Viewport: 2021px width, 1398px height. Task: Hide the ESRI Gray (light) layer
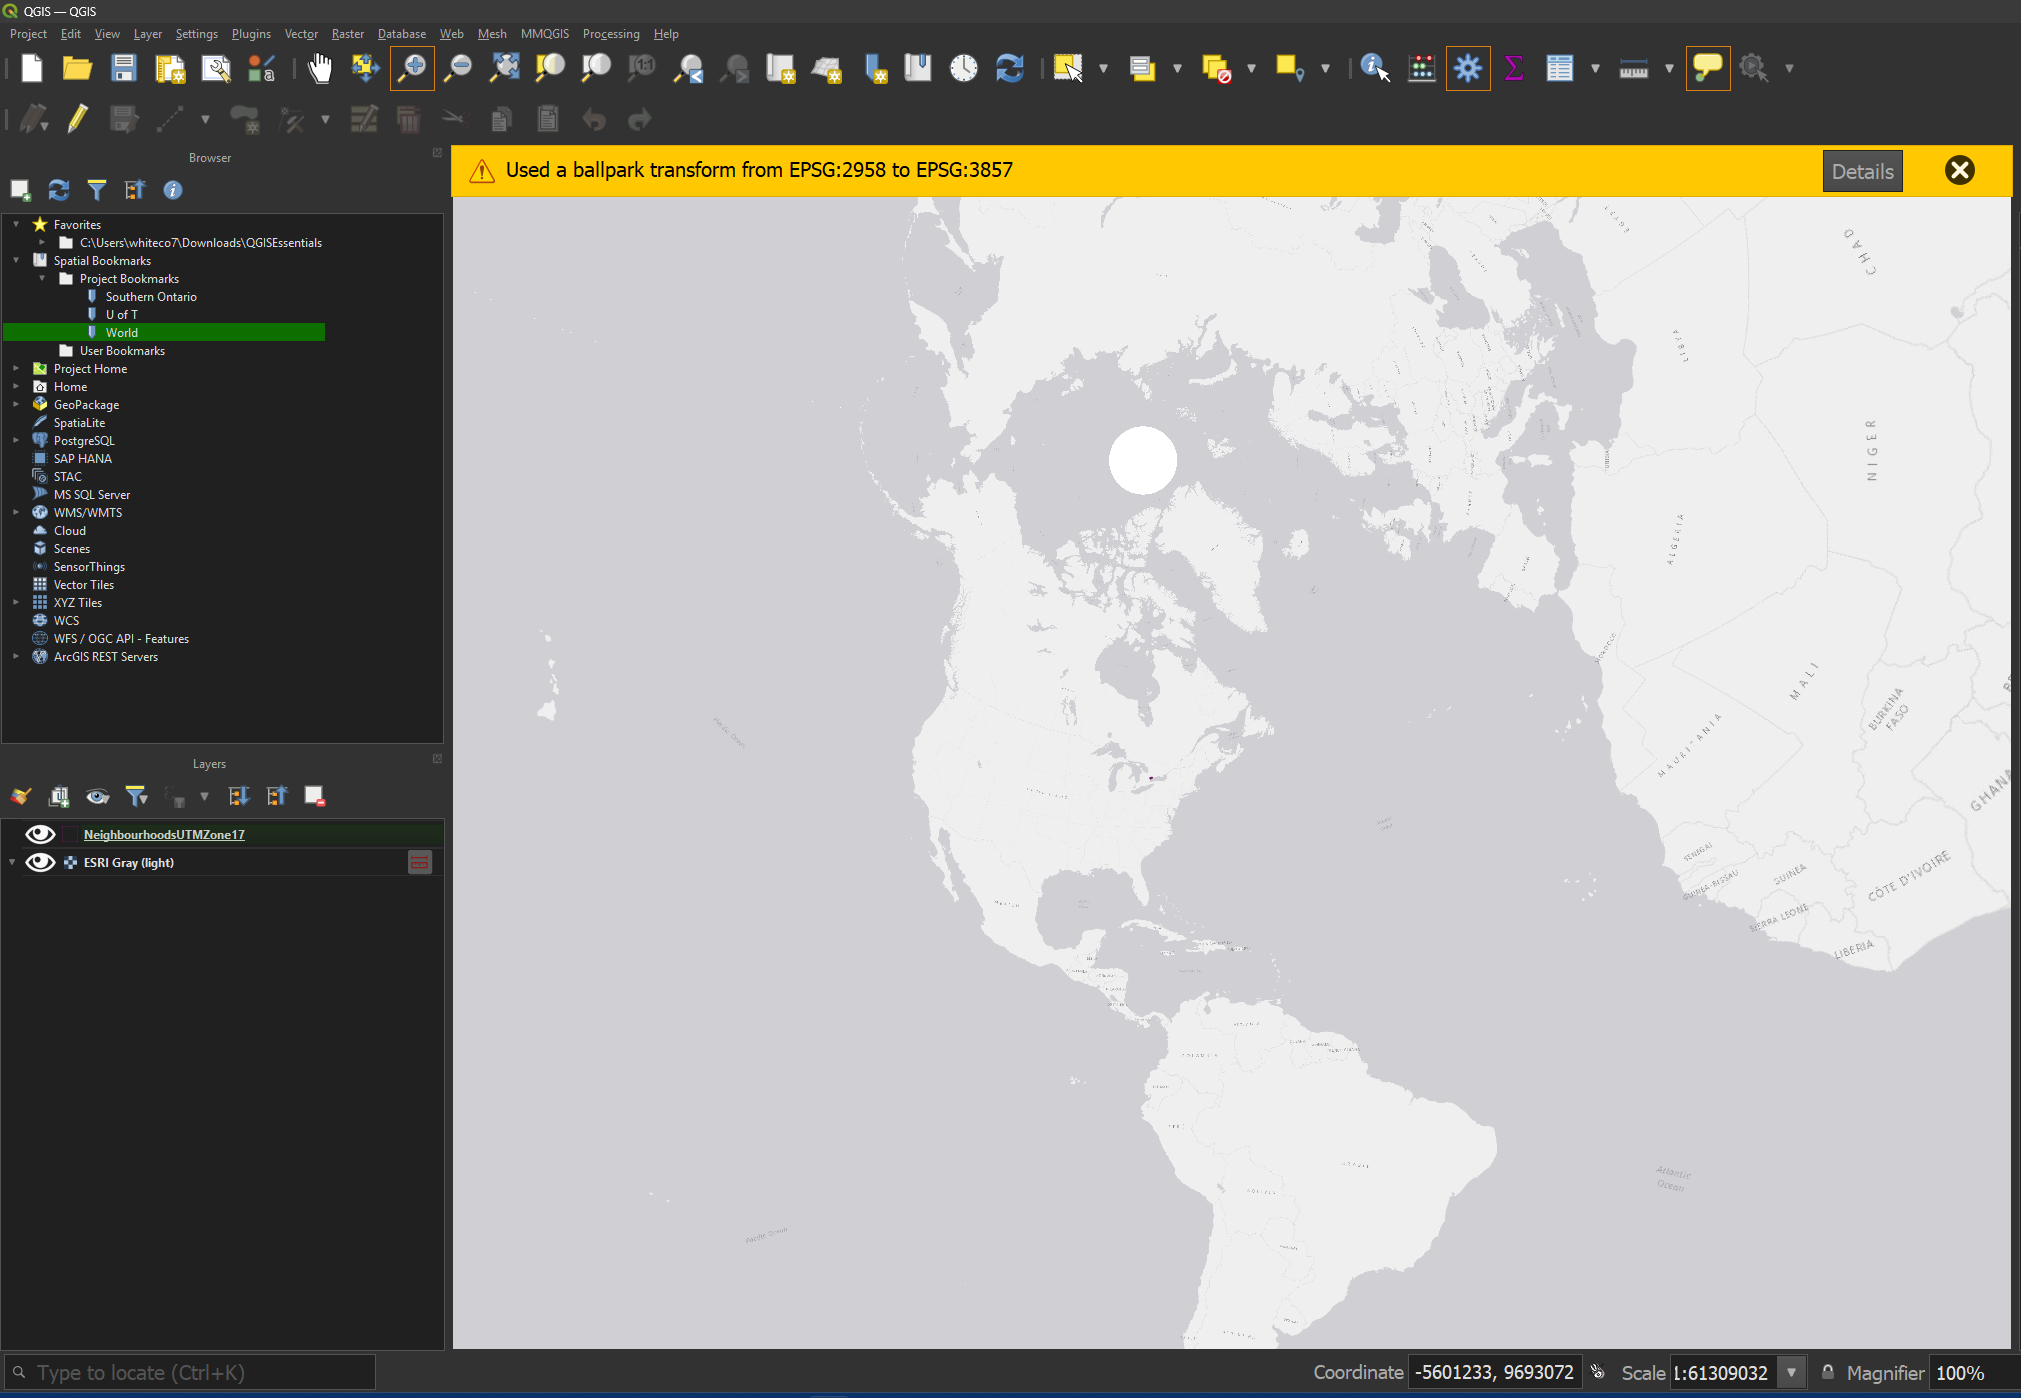click(x=40, y=862)
